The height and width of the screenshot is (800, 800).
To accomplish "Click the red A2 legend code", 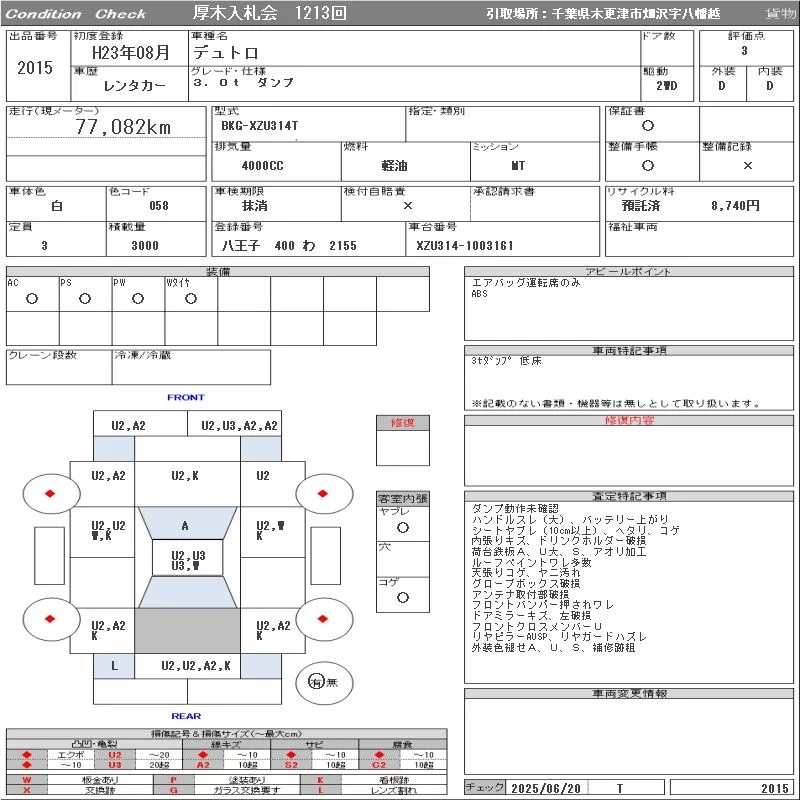I will (x=203, y=765).
